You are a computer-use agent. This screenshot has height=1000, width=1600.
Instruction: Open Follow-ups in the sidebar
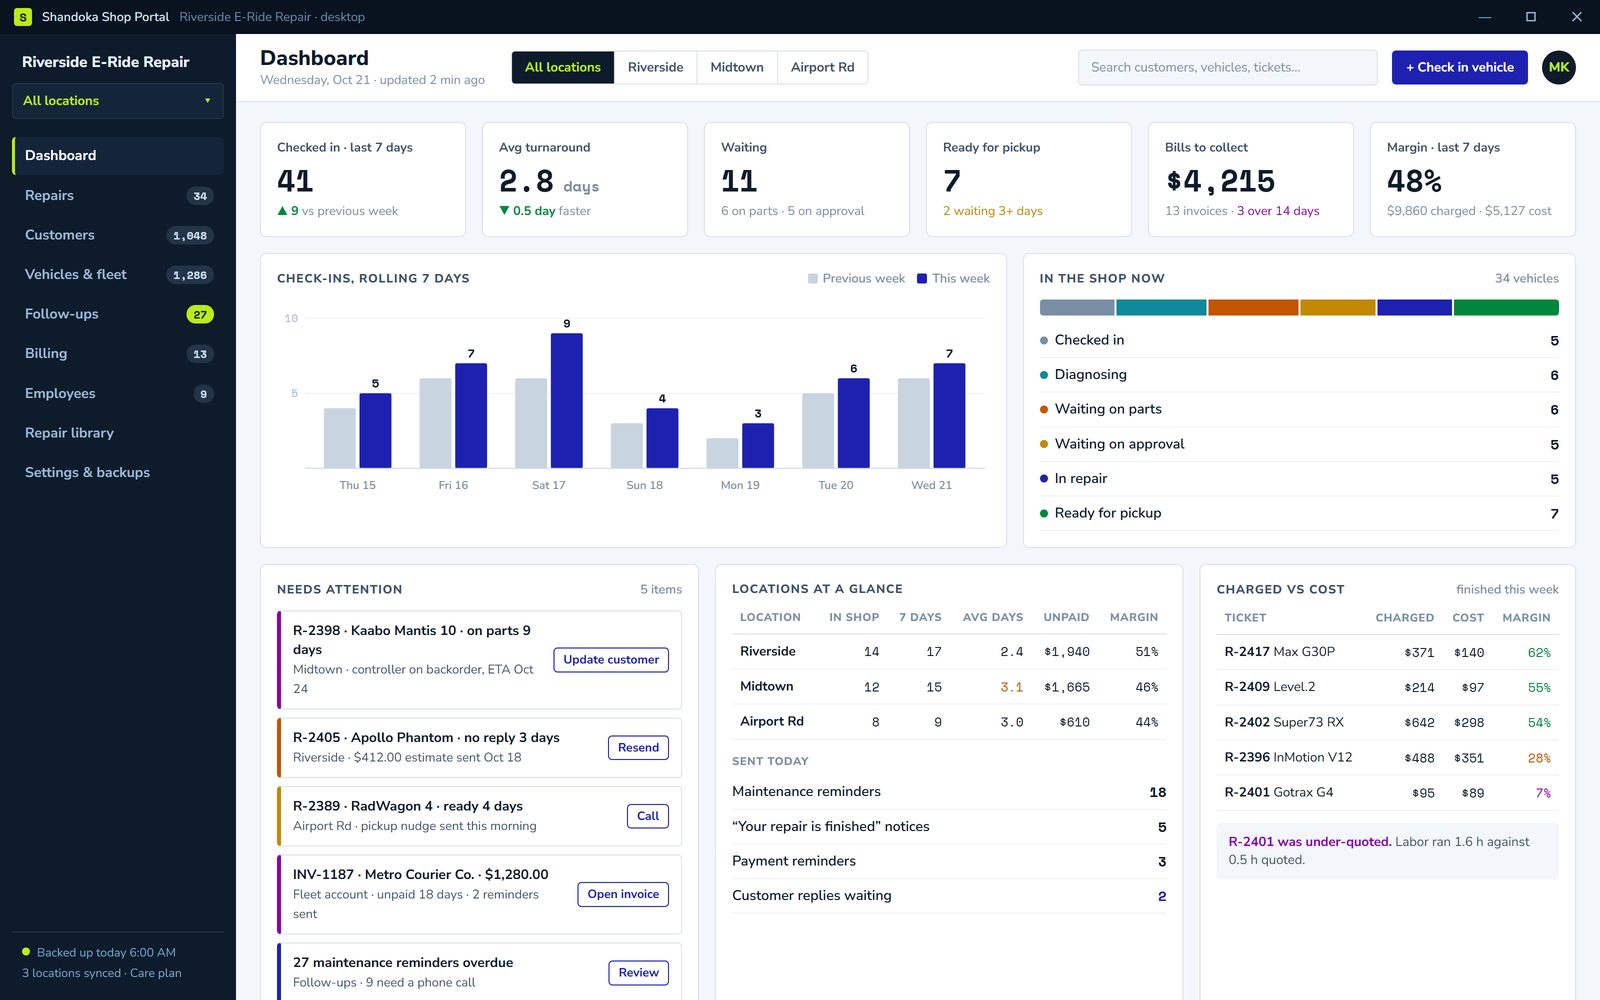coord(118,314)
